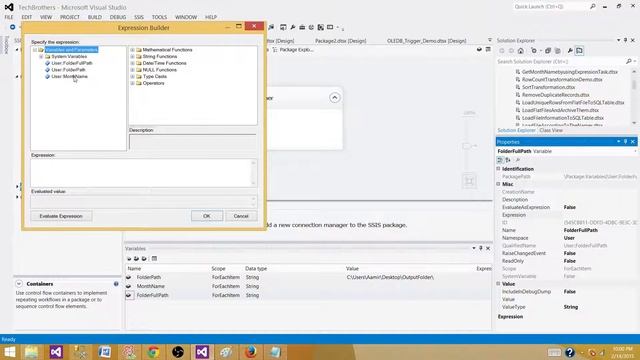This screenshot has height=360, width=640.
Task: Cancel the Expression Builder dialog
Action: pyautogui.click(x=241, y=216)
